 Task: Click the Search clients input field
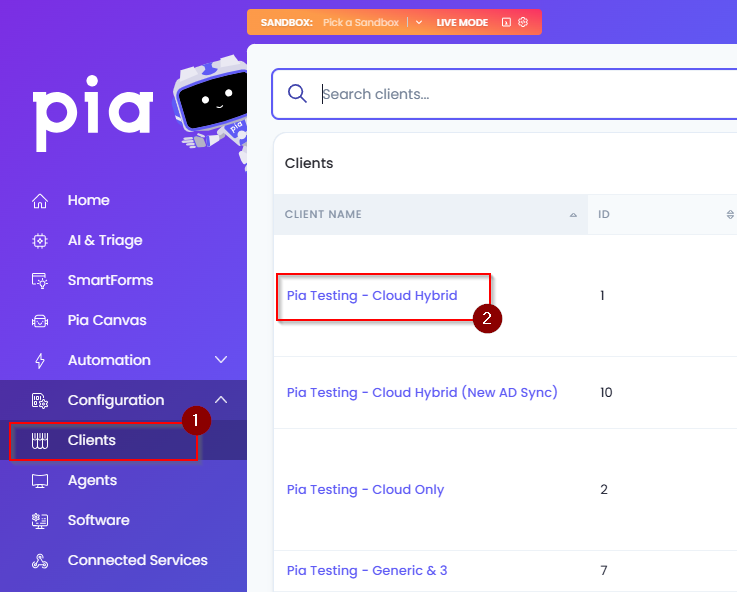coord(504,94)
